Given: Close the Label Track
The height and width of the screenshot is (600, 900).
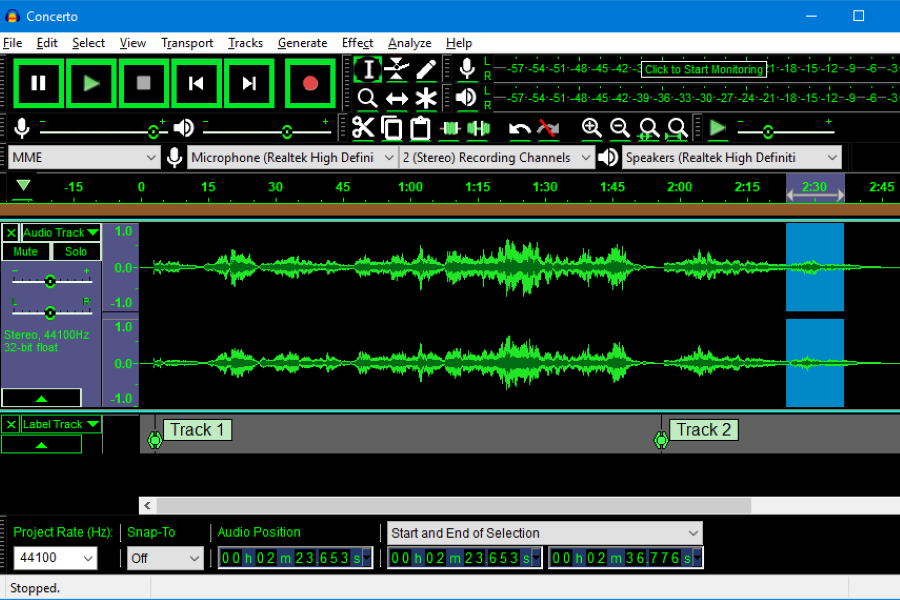Looking at the screenshot, I should click(x=11, y=424).
